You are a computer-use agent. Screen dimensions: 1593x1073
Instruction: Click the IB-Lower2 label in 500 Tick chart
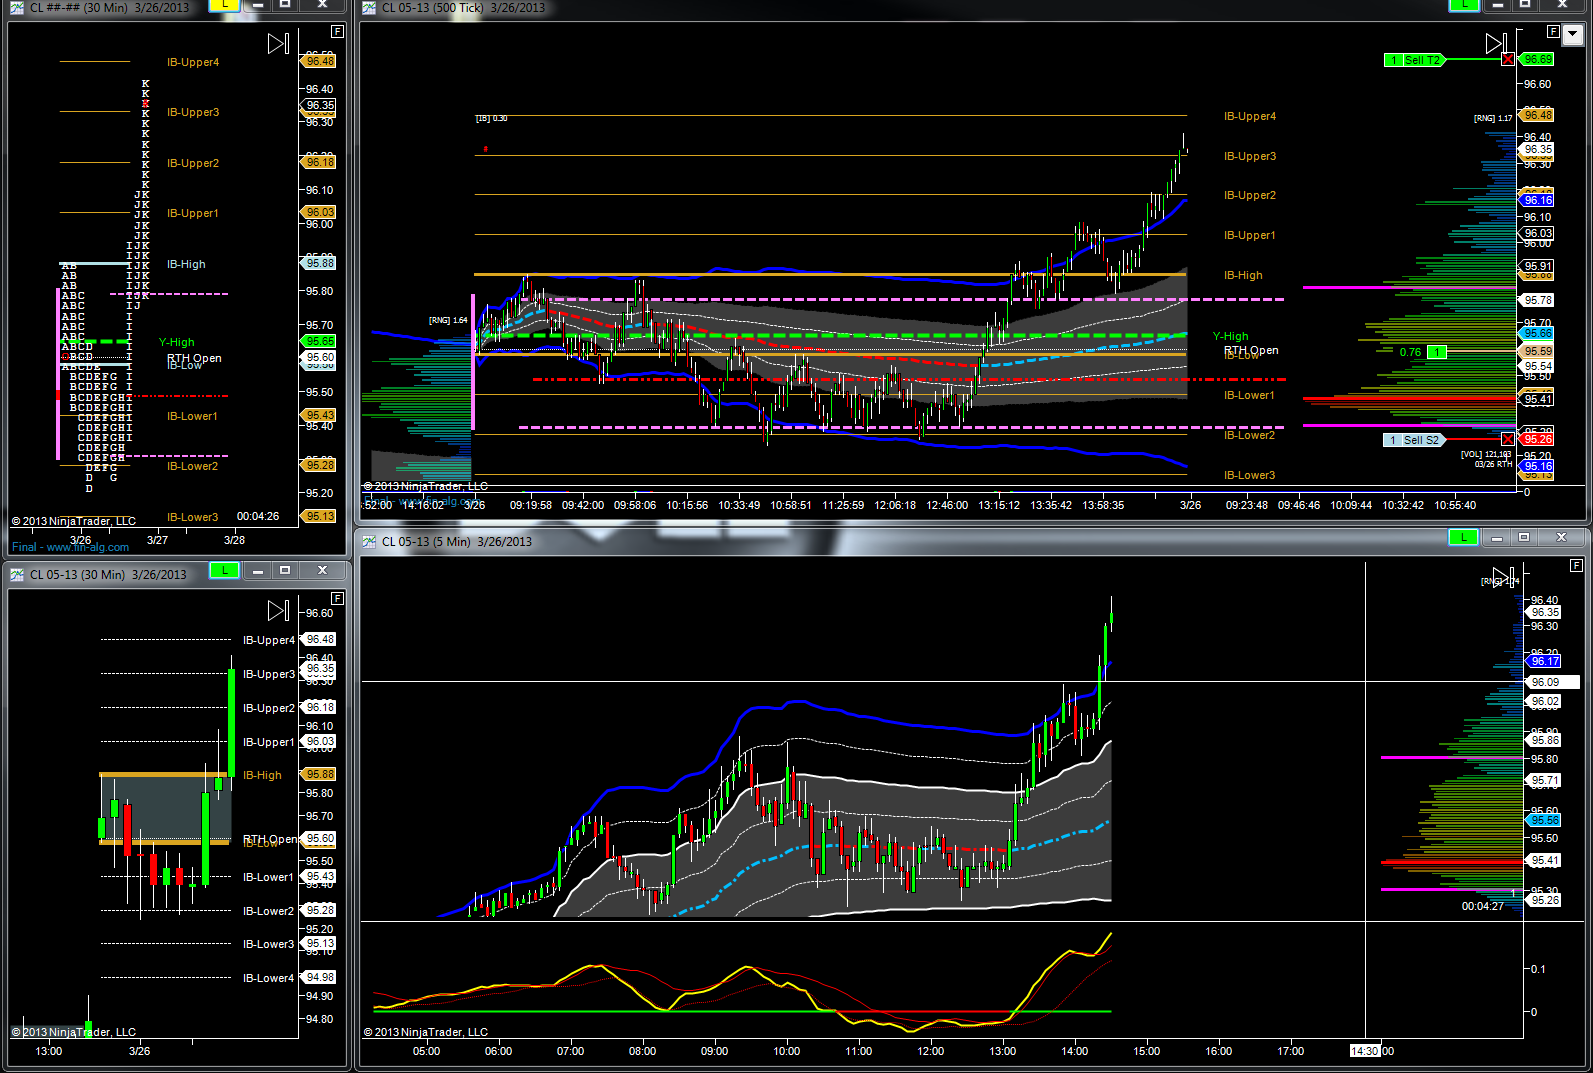(1250, 435)
